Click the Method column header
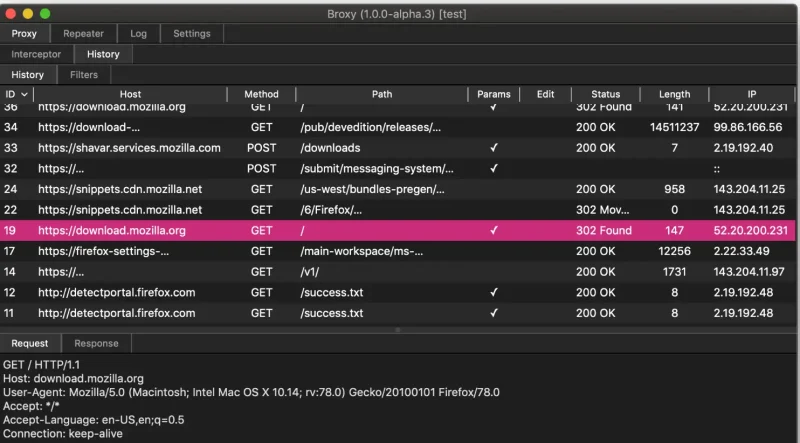This screenshot has height=443, width=800. coord(261,94)
